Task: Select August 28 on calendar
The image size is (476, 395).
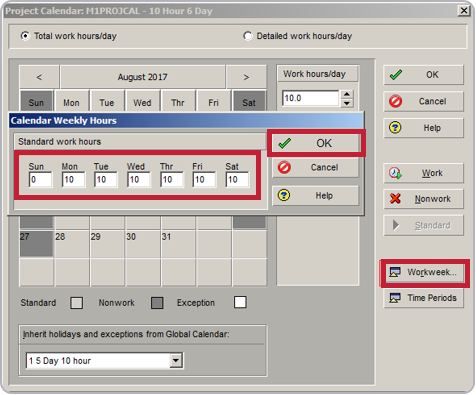Action: click(72, 244)
